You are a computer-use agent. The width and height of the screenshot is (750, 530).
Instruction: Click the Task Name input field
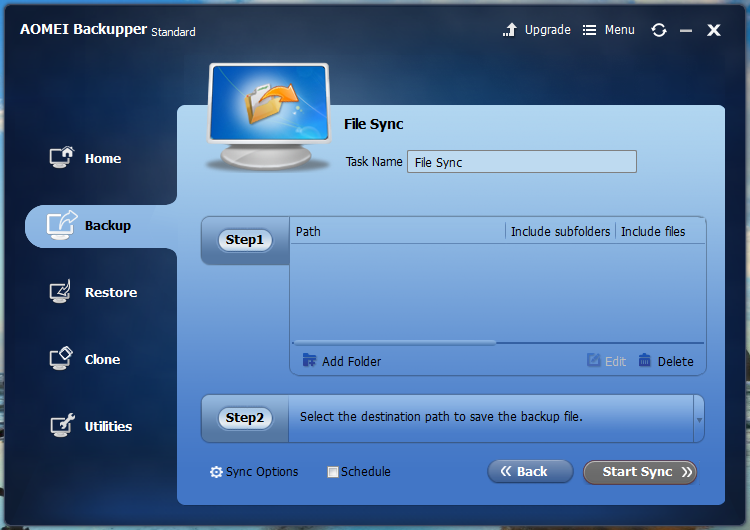(522, 162)
